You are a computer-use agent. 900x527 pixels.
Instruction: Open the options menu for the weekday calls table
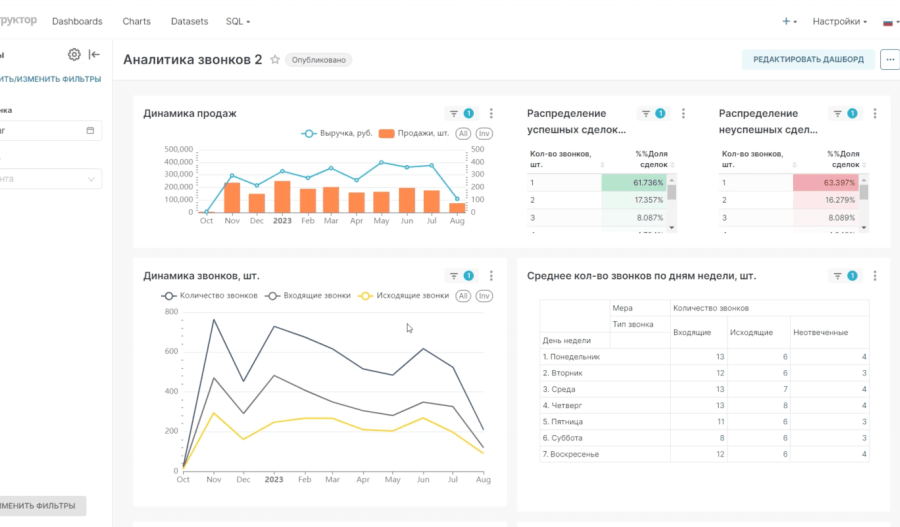point(875,276)
